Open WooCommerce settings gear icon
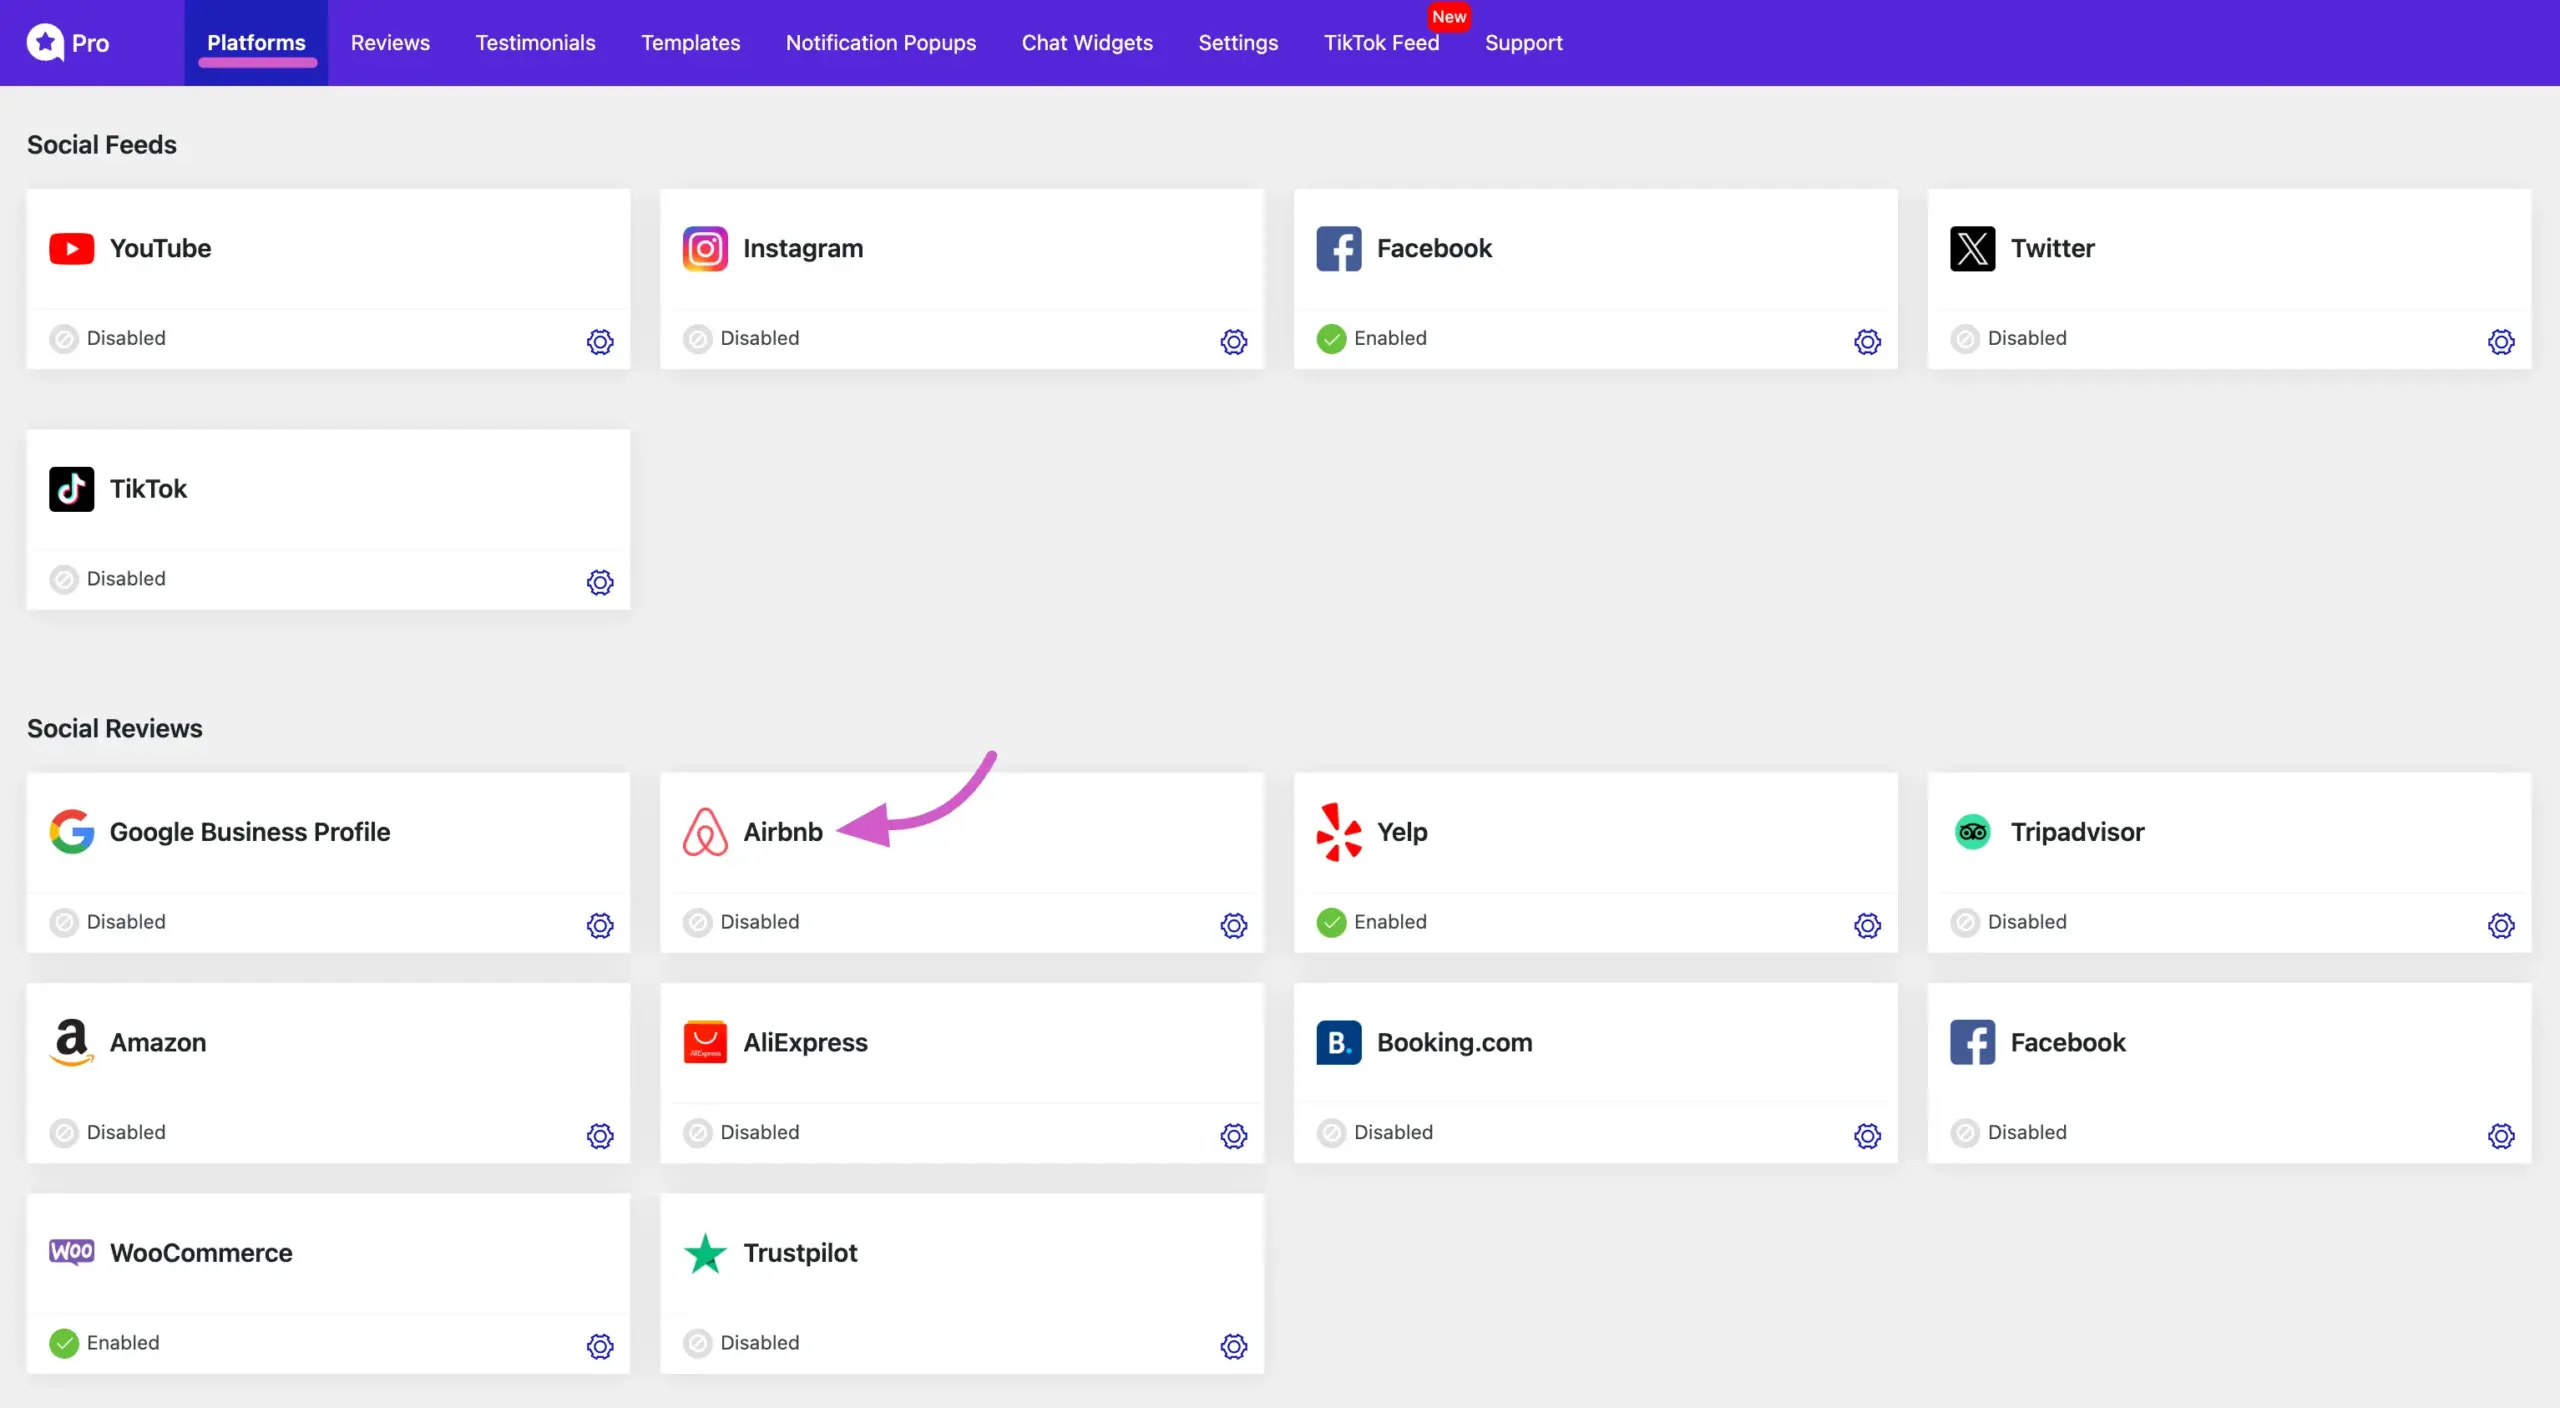2560x1408 pixels. click(600, 1346)
